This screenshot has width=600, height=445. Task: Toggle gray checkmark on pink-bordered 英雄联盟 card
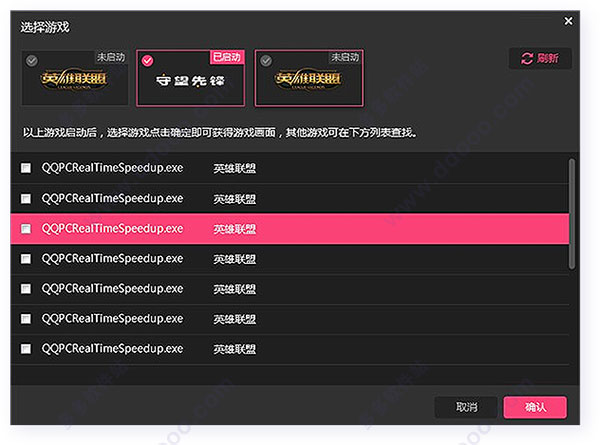click(266, 60)
